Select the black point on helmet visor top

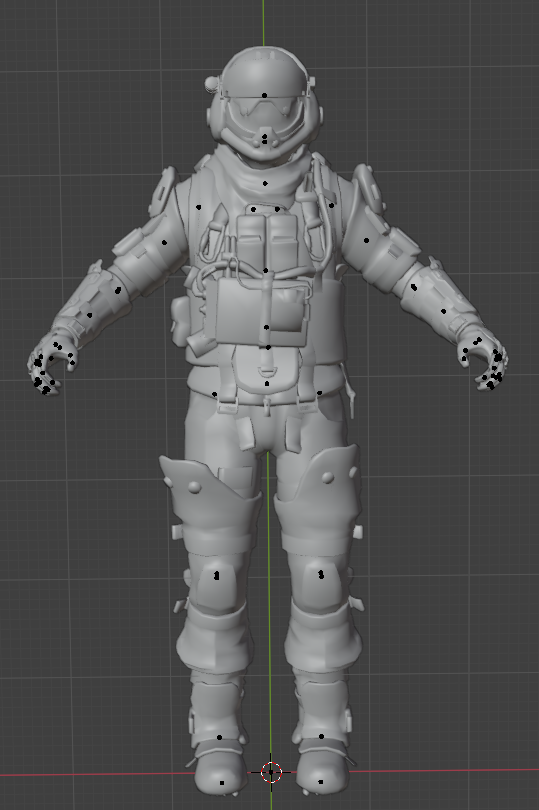[265, 96]
